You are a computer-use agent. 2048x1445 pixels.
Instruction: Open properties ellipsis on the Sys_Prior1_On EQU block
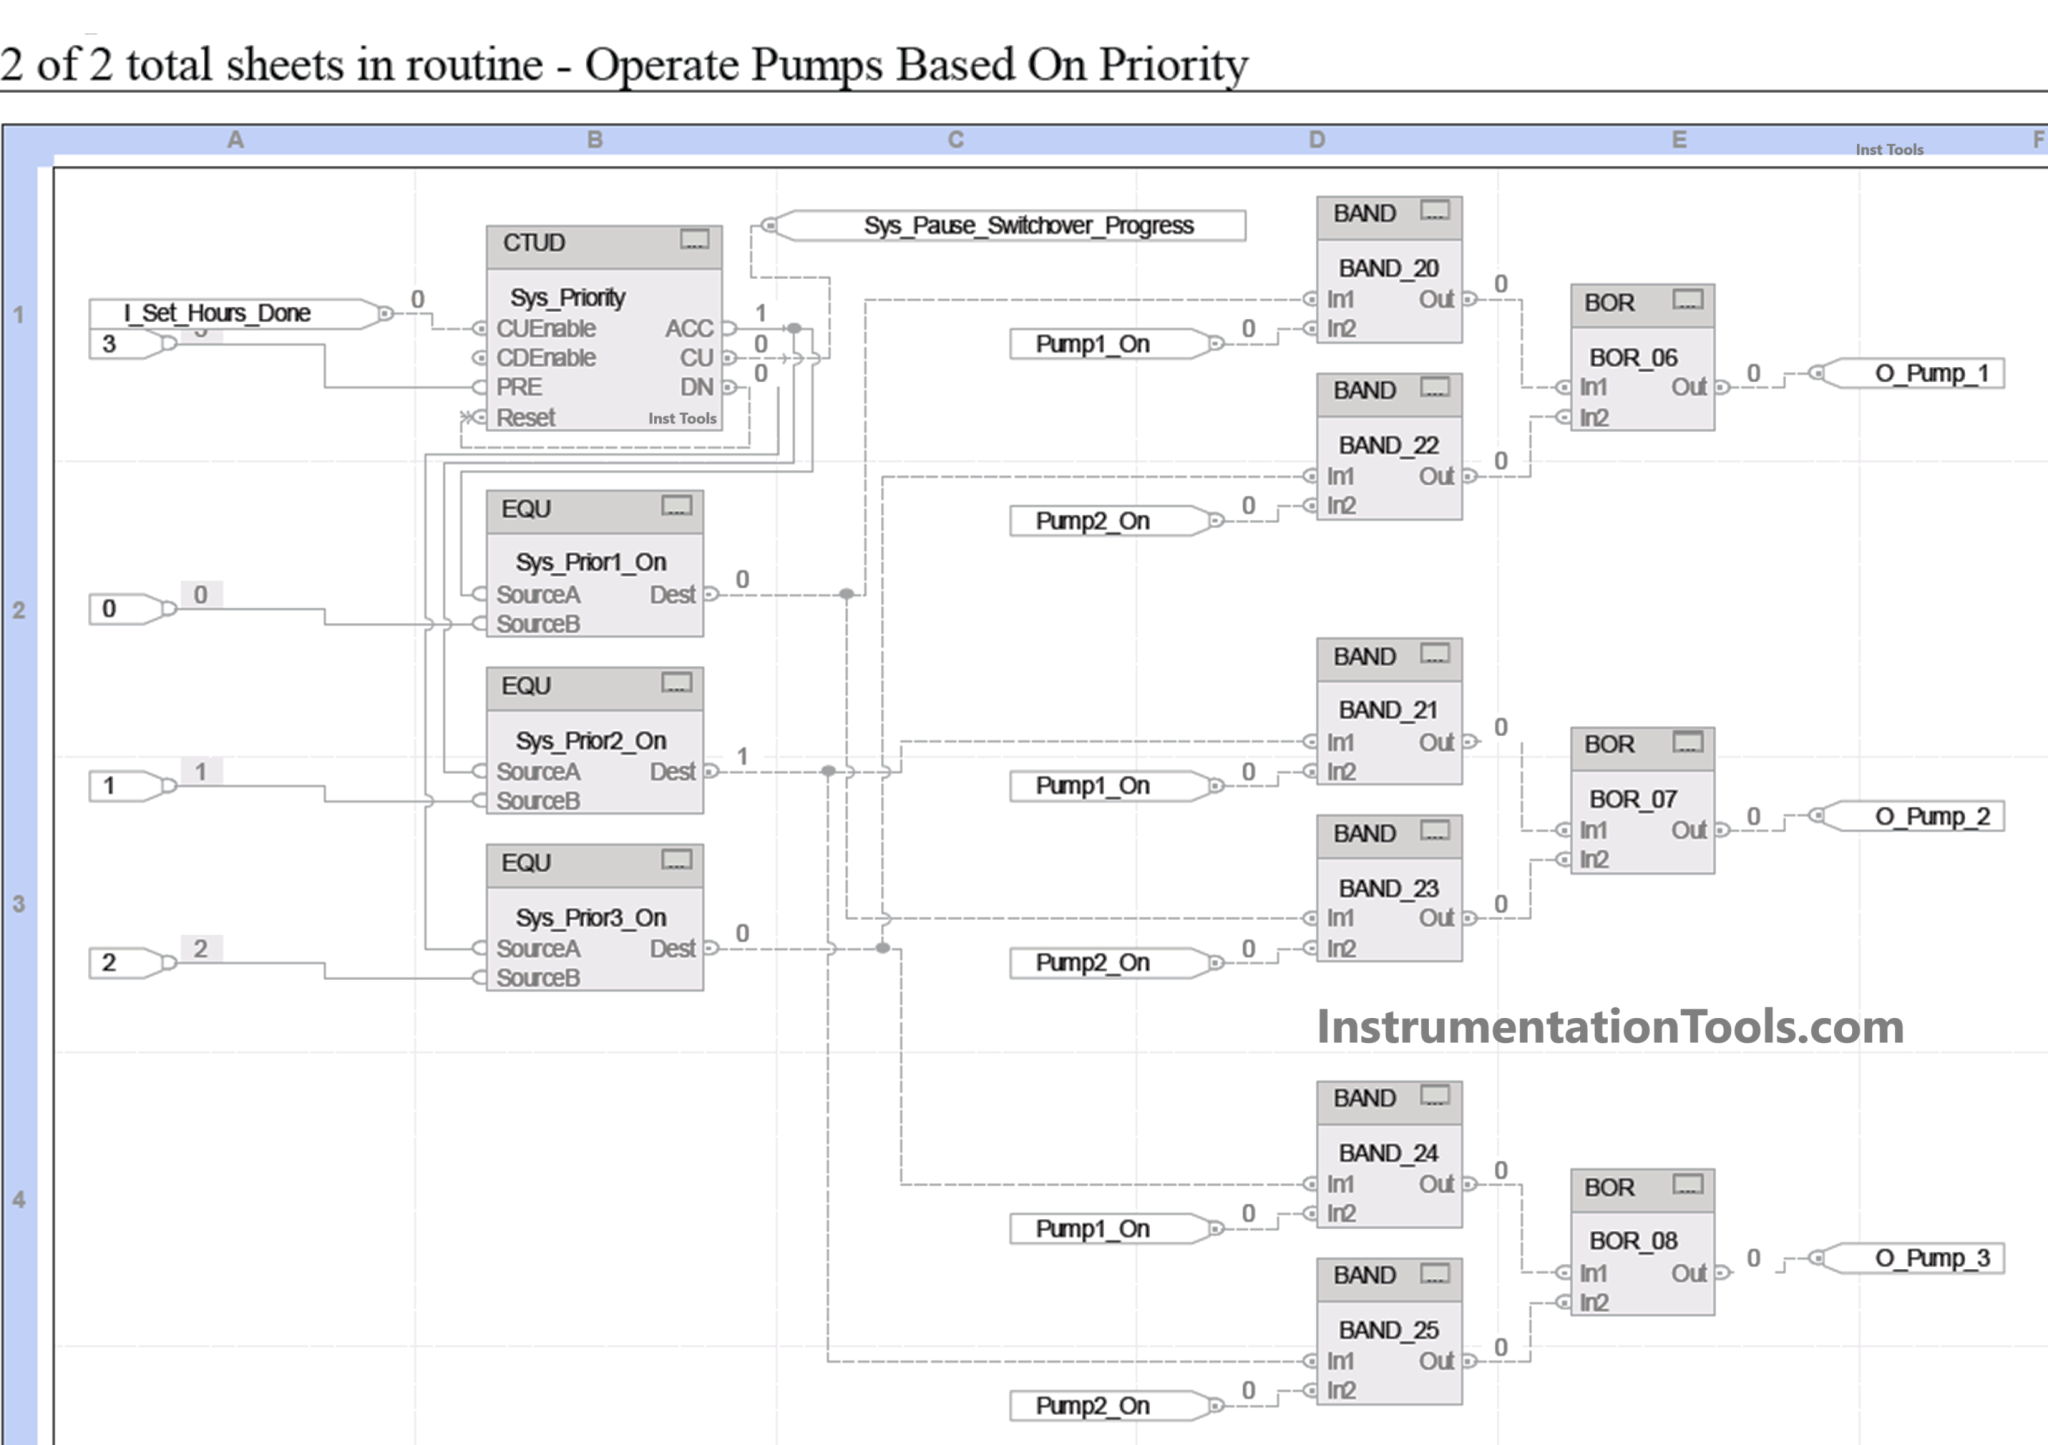point(677,508)
